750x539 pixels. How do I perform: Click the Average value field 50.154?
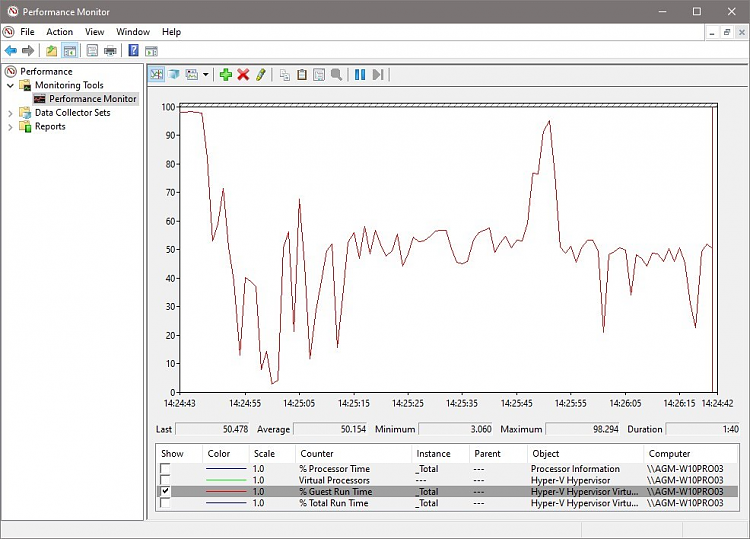coord(330,429)
